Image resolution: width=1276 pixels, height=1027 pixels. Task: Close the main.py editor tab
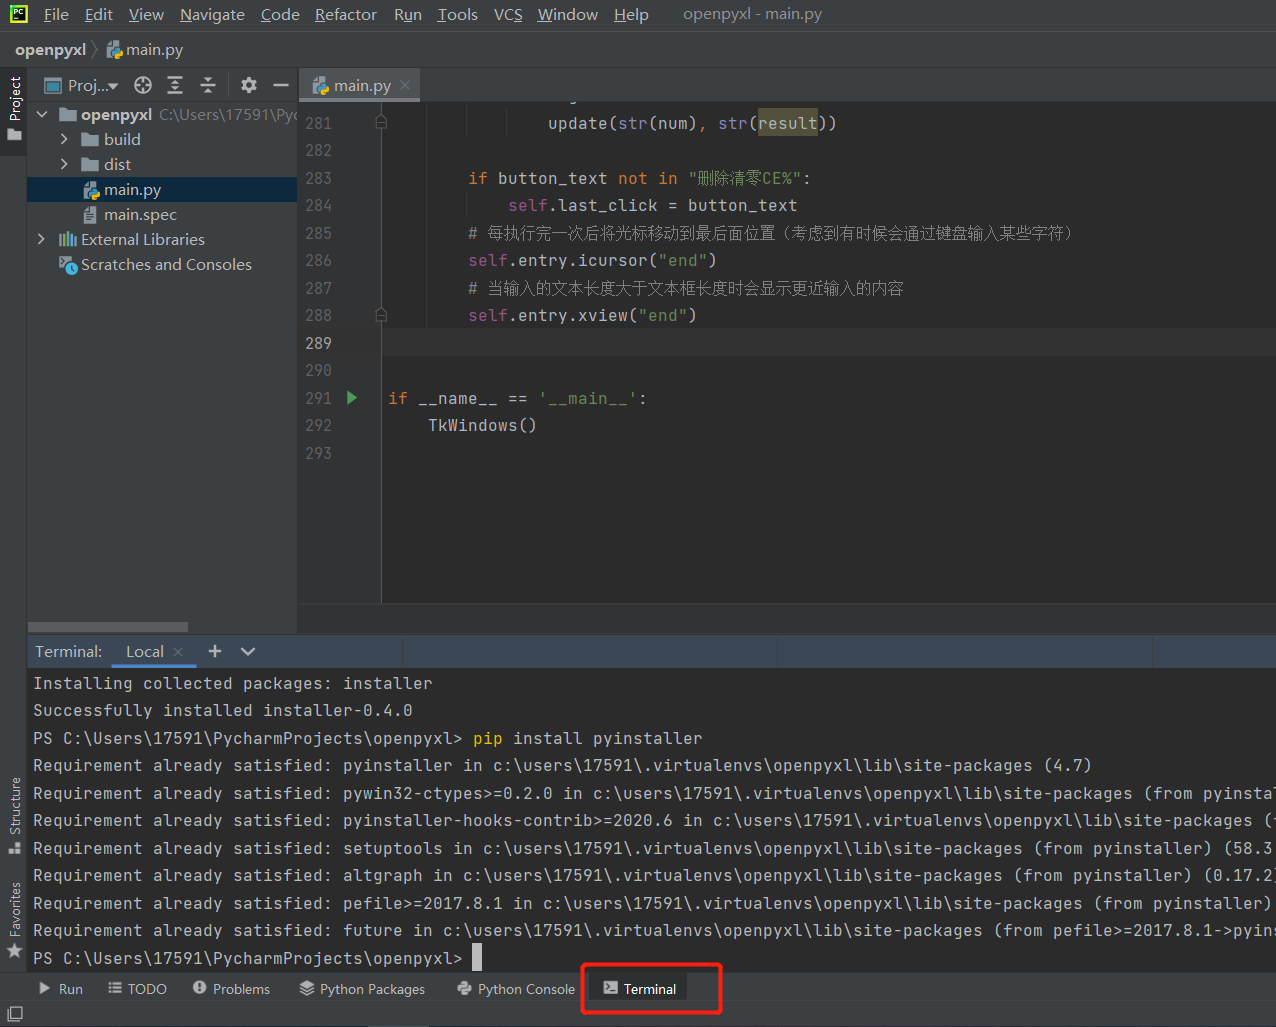405,85
